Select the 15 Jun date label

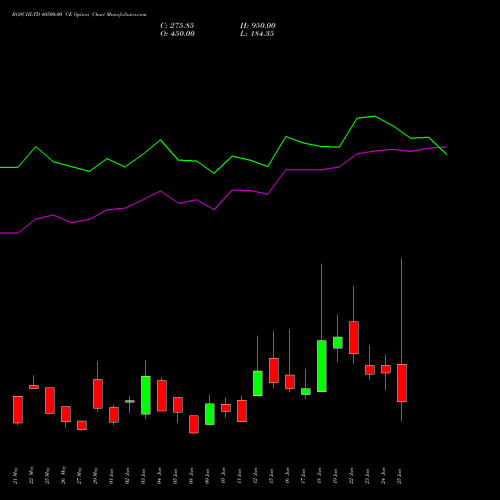(x=272, y=476)
